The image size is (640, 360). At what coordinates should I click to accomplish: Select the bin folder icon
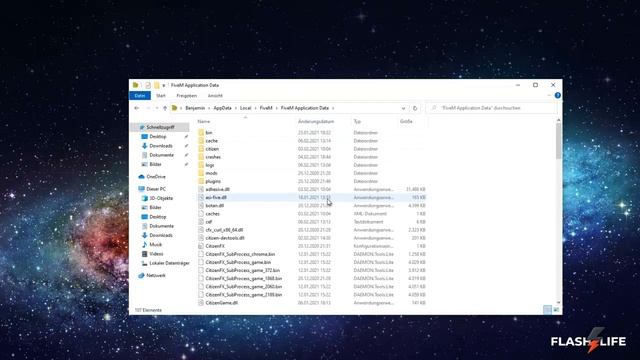click(201, 133)
